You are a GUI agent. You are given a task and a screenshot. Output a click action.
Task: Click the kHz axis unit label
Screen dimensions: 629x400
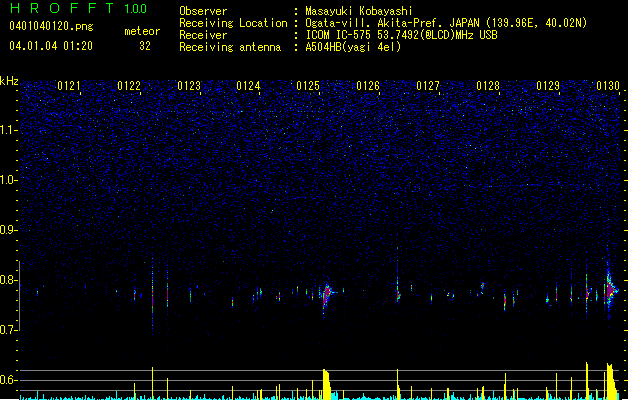click(x=9, y=81)
